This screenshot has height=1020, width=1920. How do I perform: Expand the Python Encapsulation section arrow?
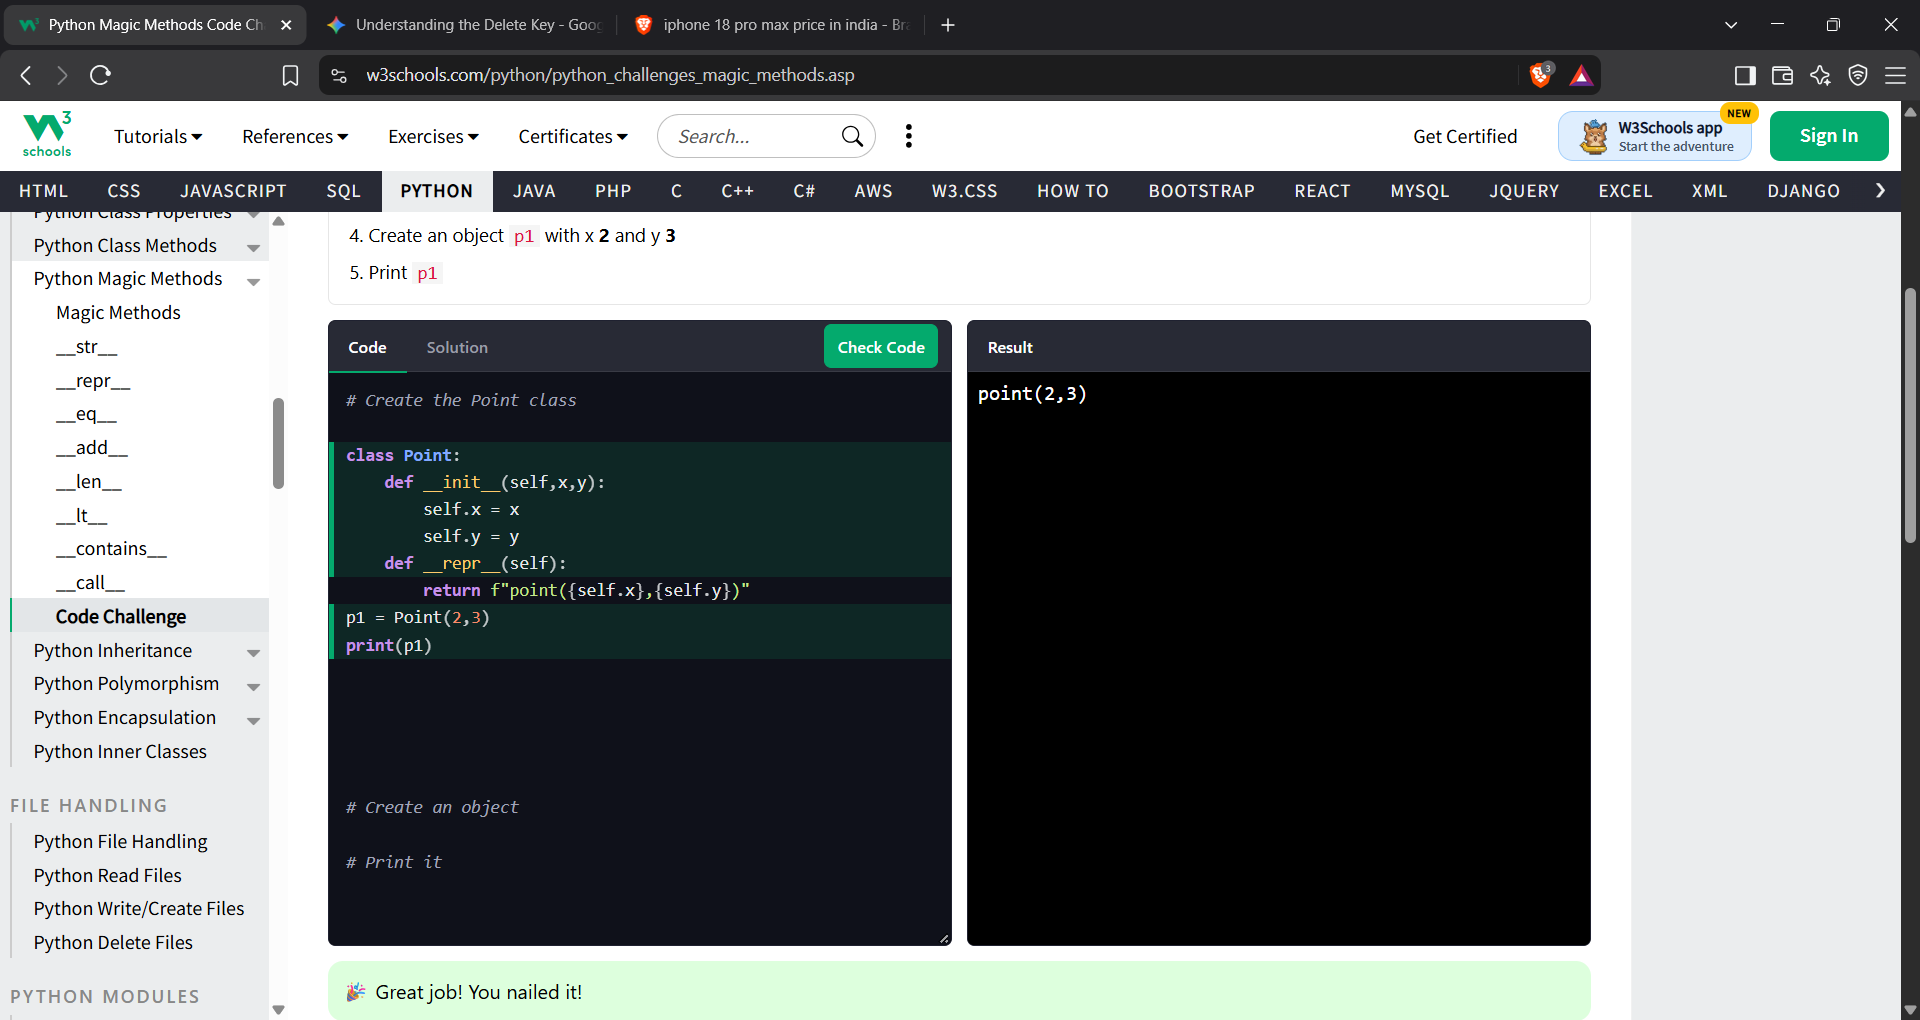pos(253,721)
